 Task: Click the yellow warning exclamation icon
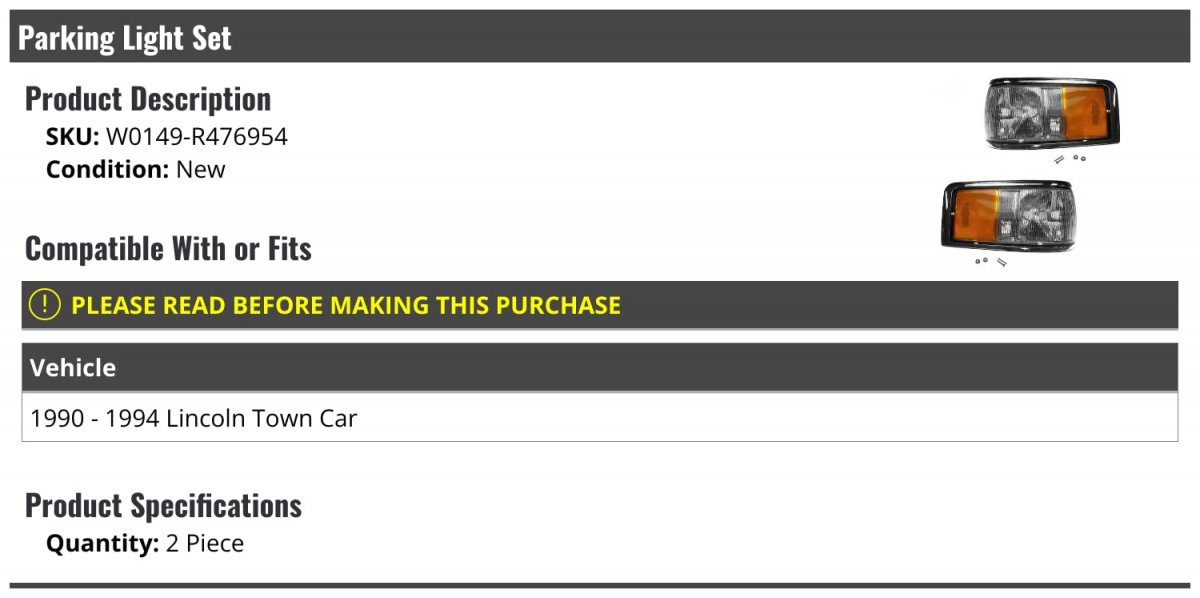coord(45,305)
